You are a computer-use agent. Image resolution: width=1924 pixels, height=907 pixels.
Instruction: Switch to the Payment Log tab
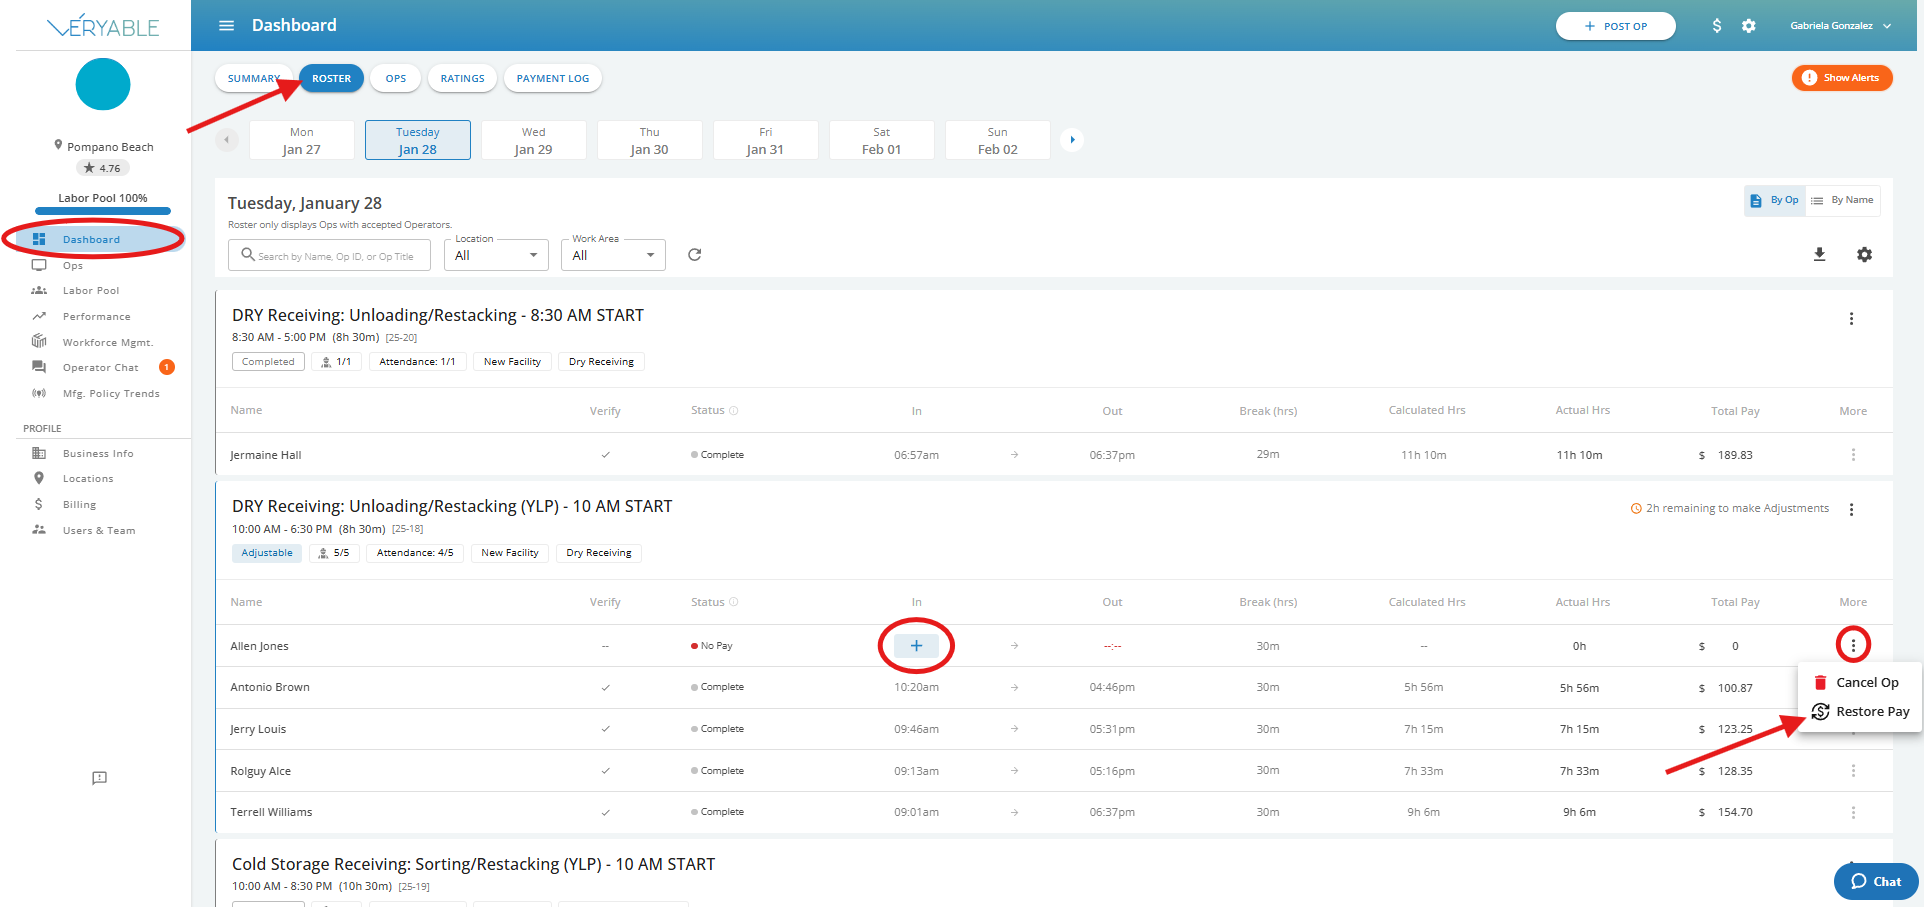tap(553, 78)
